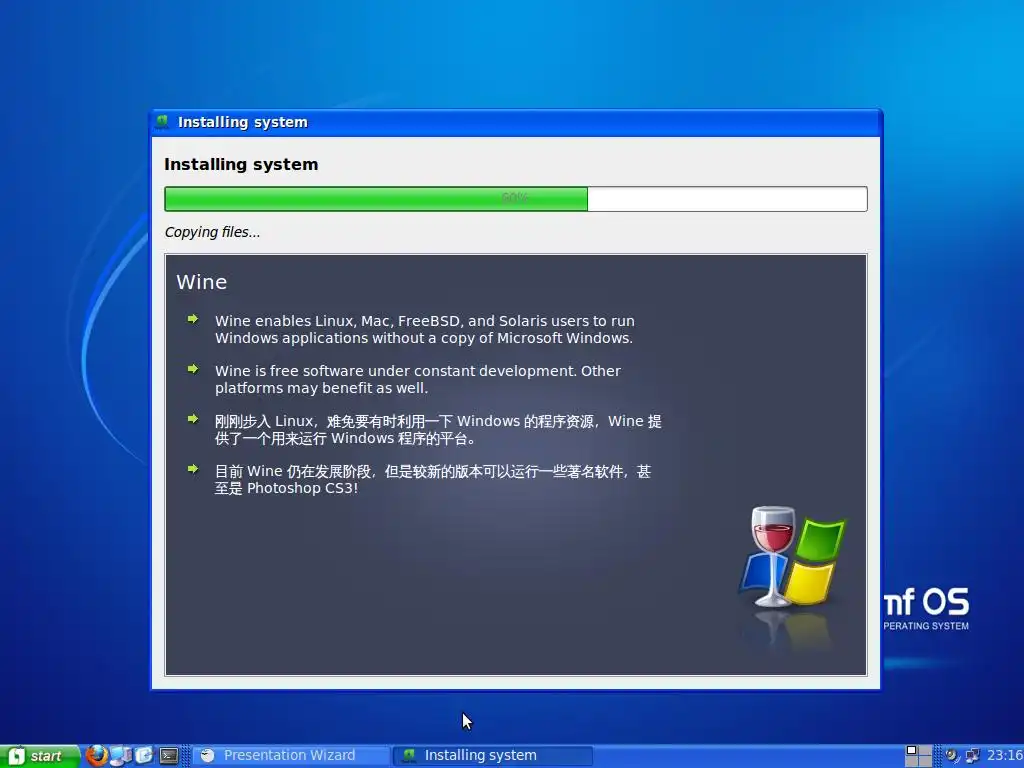Click the Wine glass logo image

pos(792,558)
